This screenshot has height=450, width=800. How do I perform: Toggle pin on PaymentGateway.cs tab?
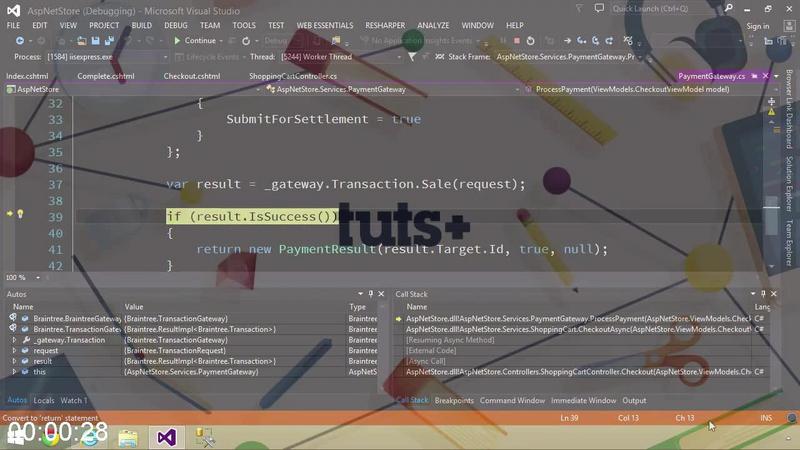(x=754, y=76)
